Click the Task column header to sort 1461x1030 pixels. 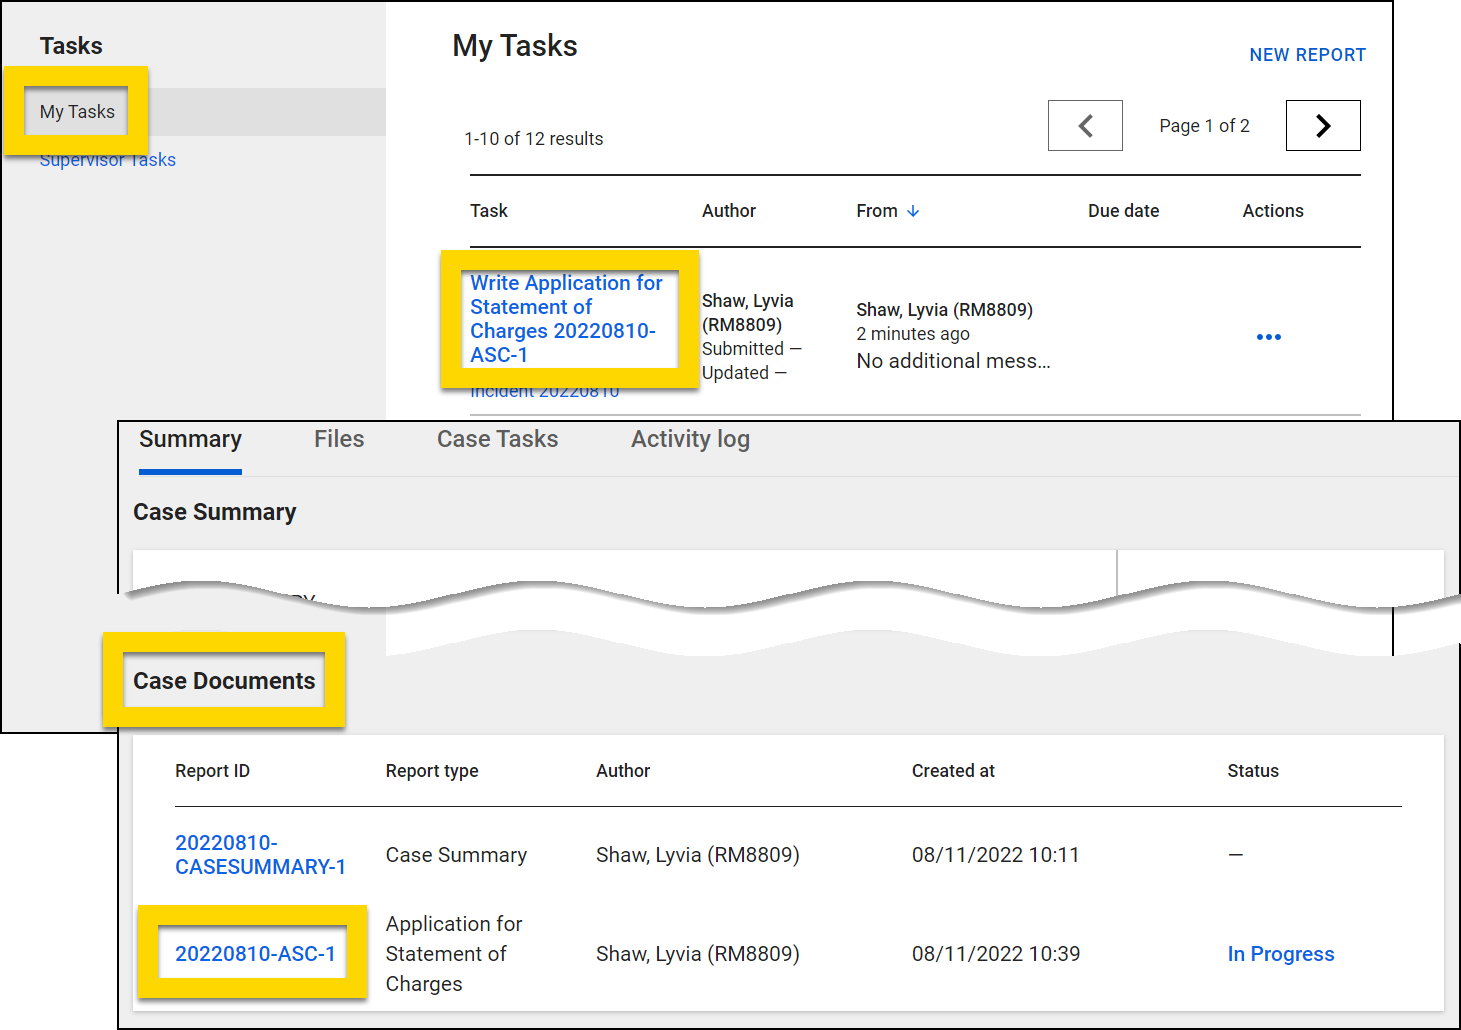tap(489, 211)
